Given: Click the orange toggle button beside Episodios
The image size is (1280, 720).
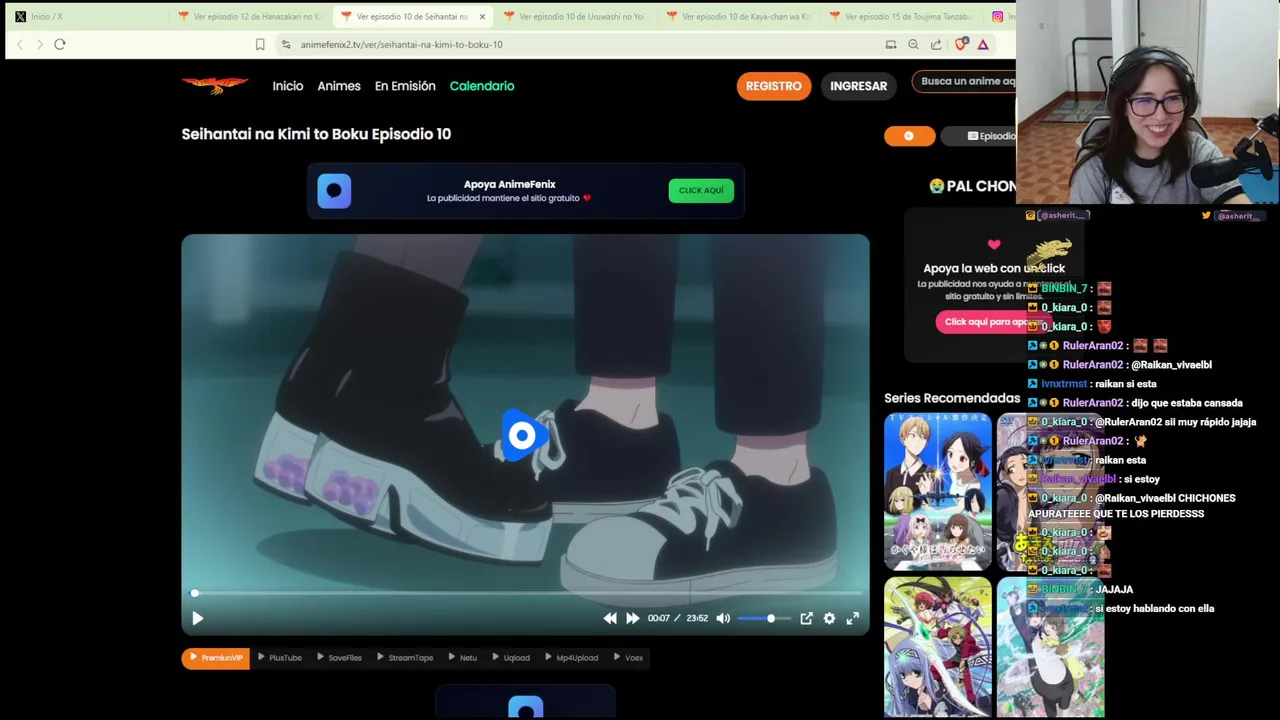Looking at the screenshot, I should (909, 136).
